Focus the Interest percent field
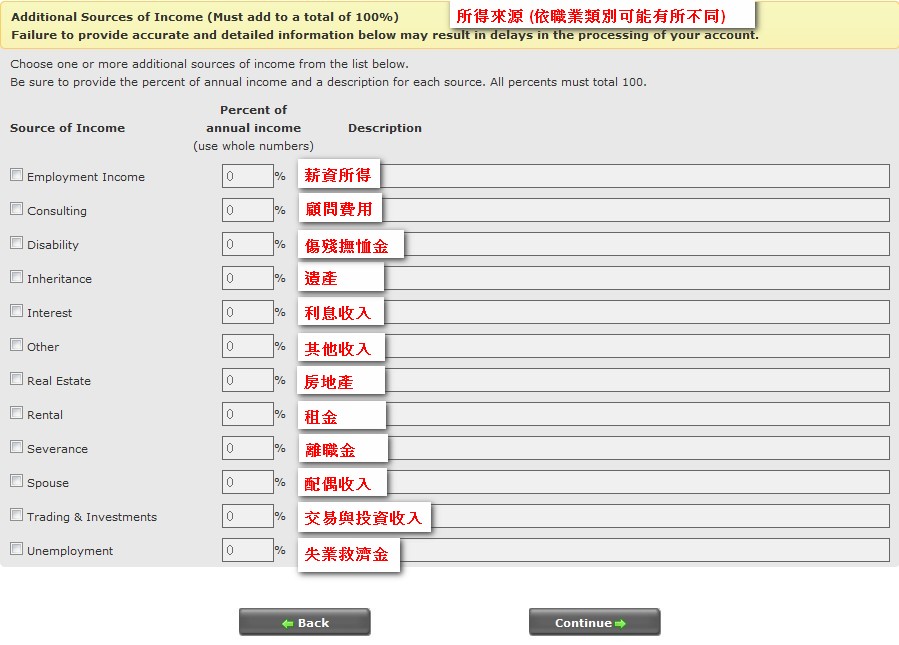The width and height of the screenshot is (899, 645). point(248,312)
